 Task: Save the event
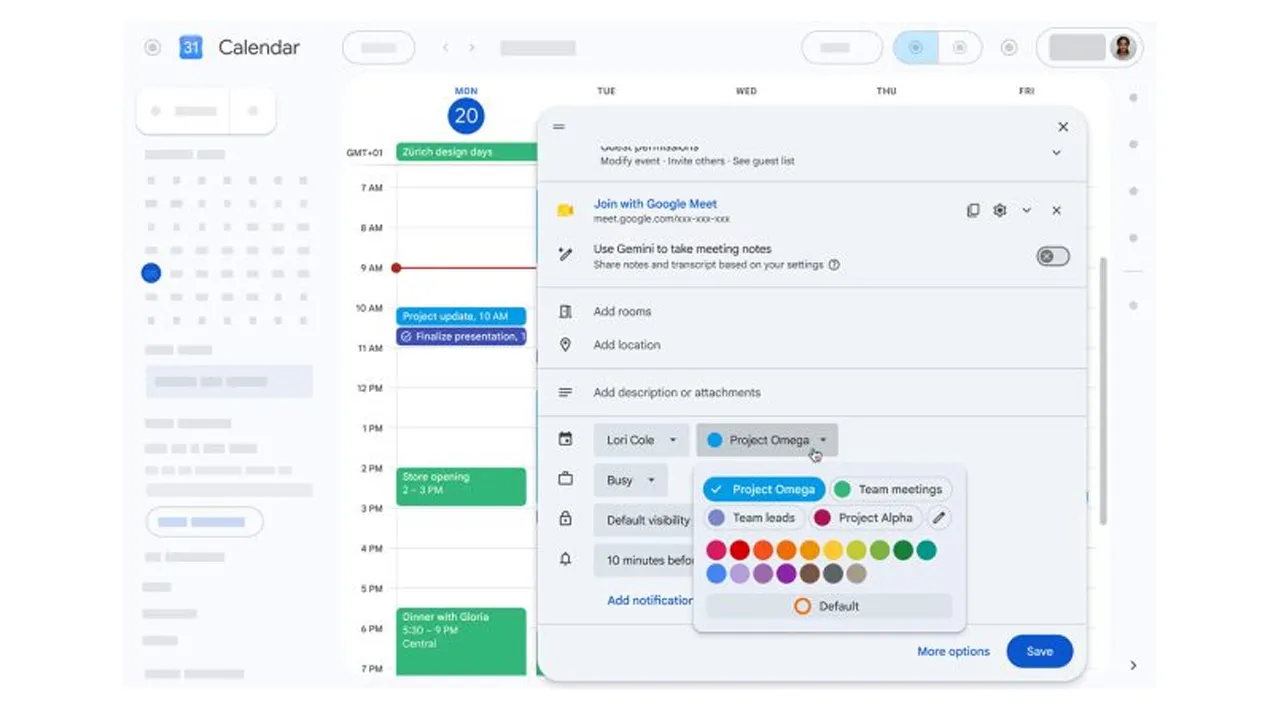[1040, 652]
